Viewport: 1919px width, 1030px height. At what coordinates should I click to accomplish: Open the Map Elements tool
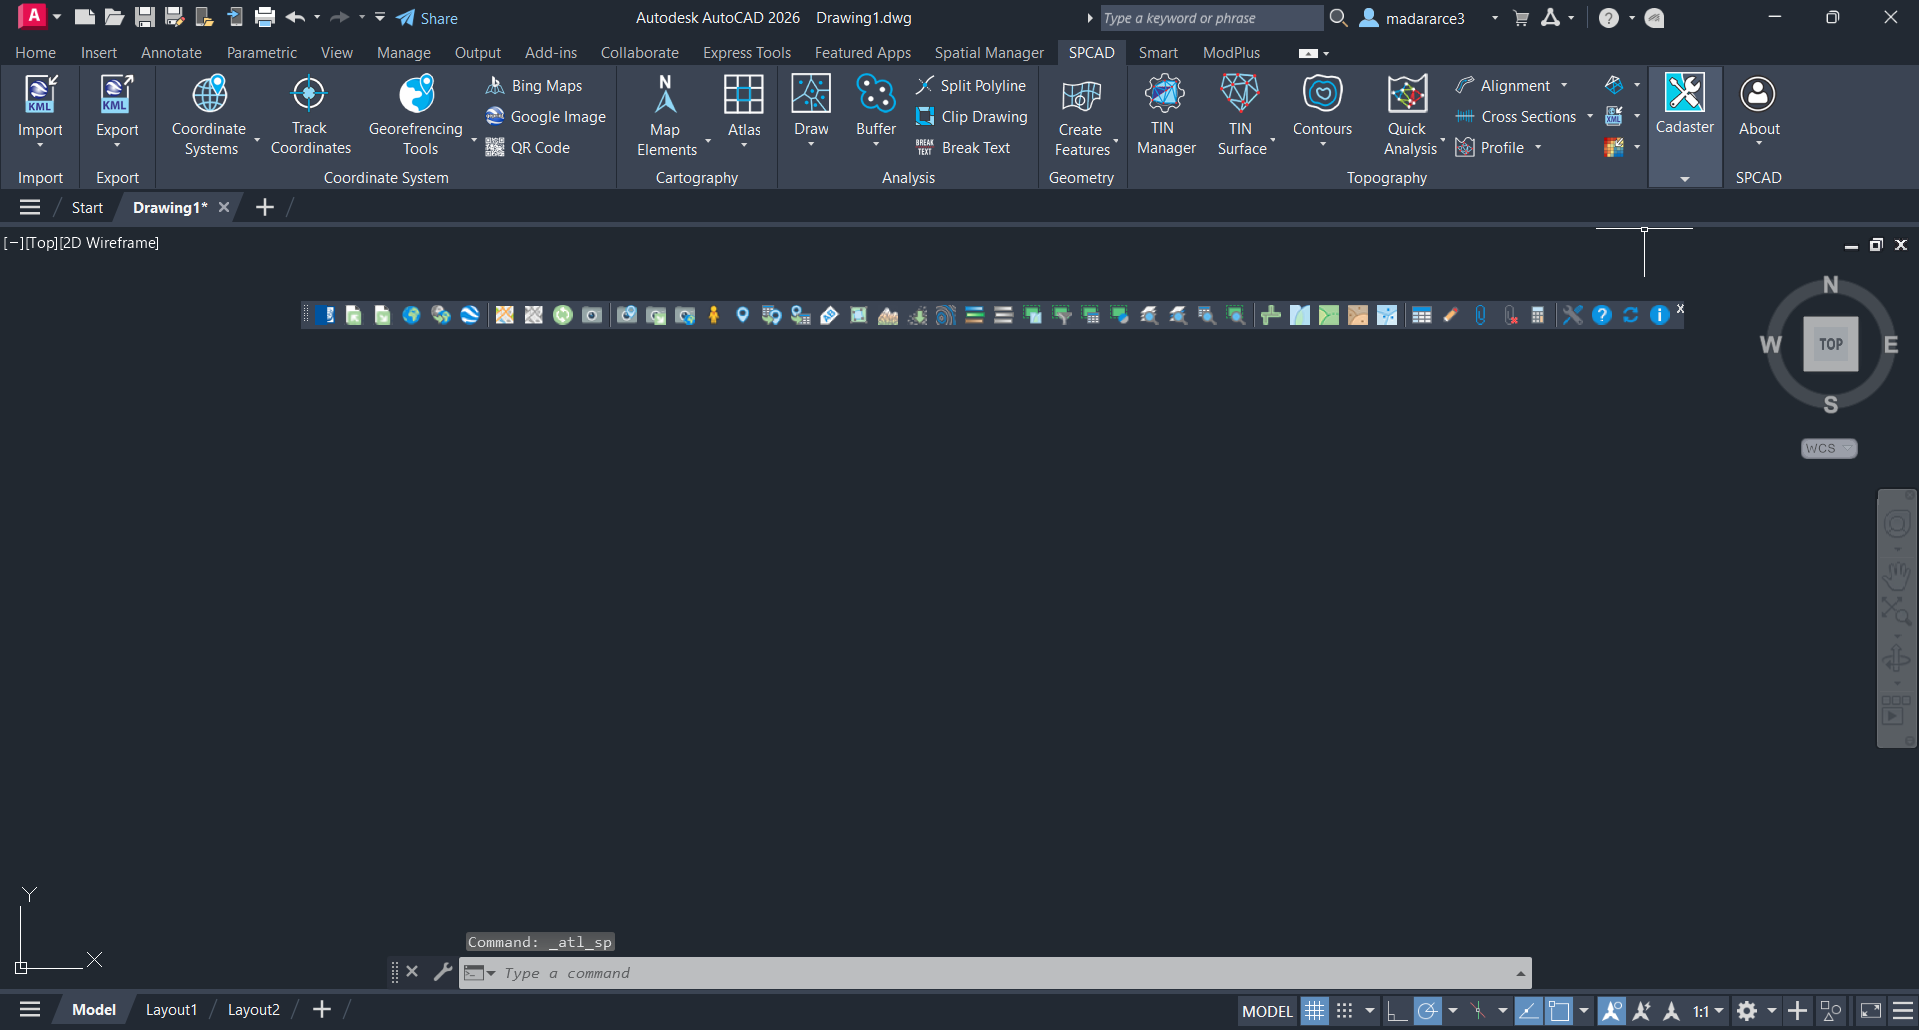coord(666,115)
